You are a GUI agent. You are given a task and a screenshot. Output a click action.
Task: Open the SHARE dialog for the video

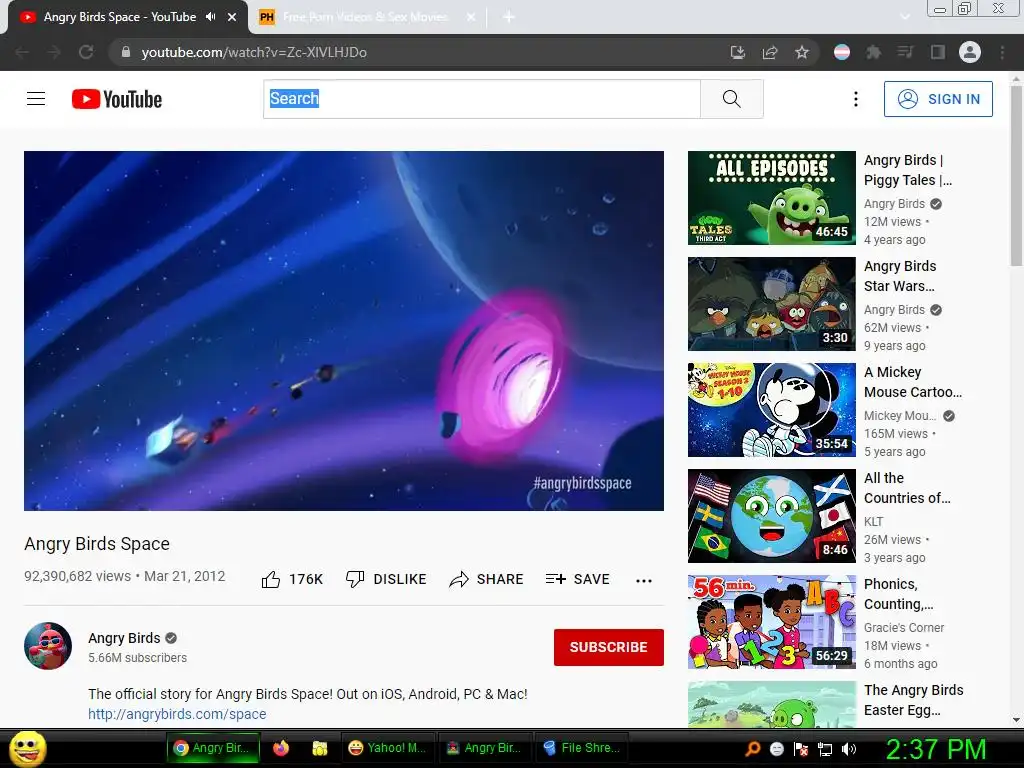tap(487, 579)
